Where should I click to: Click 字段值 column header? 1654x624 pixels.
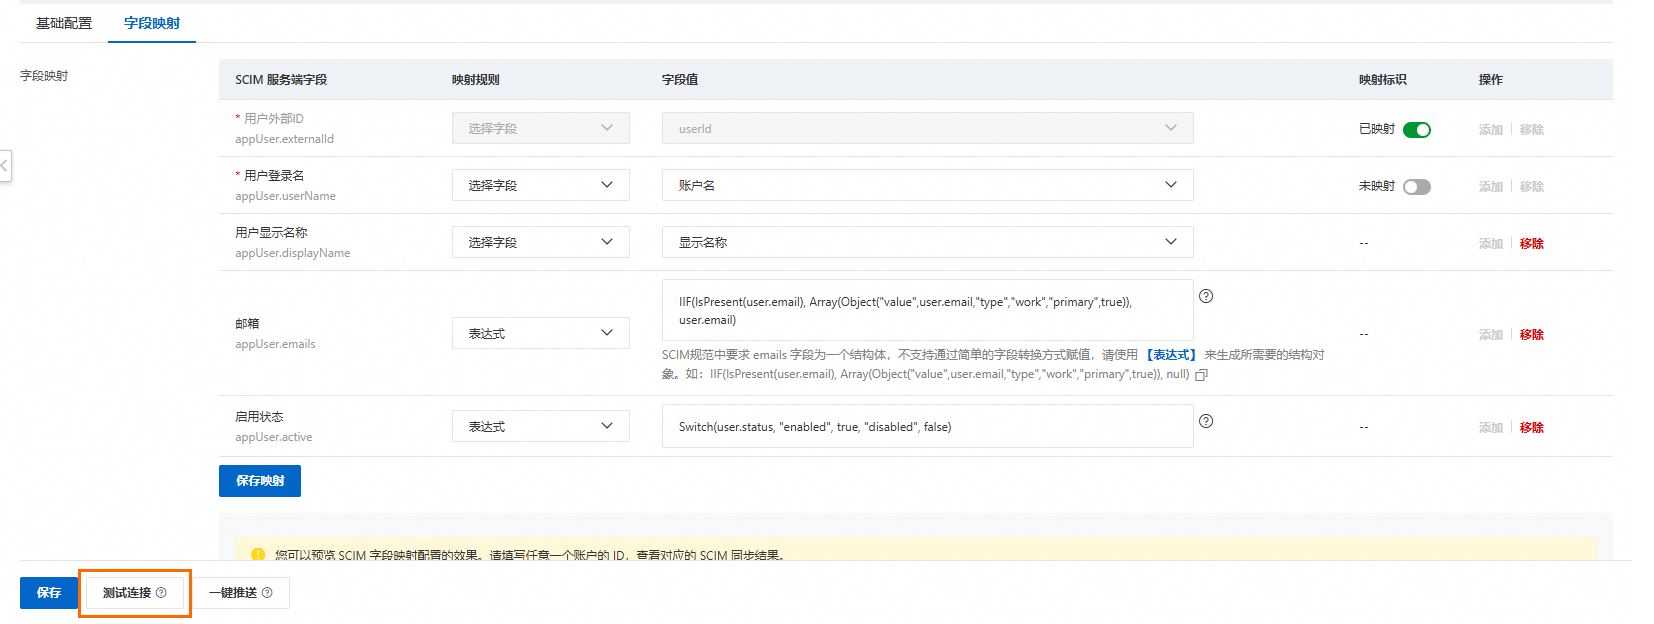(680, 80)
